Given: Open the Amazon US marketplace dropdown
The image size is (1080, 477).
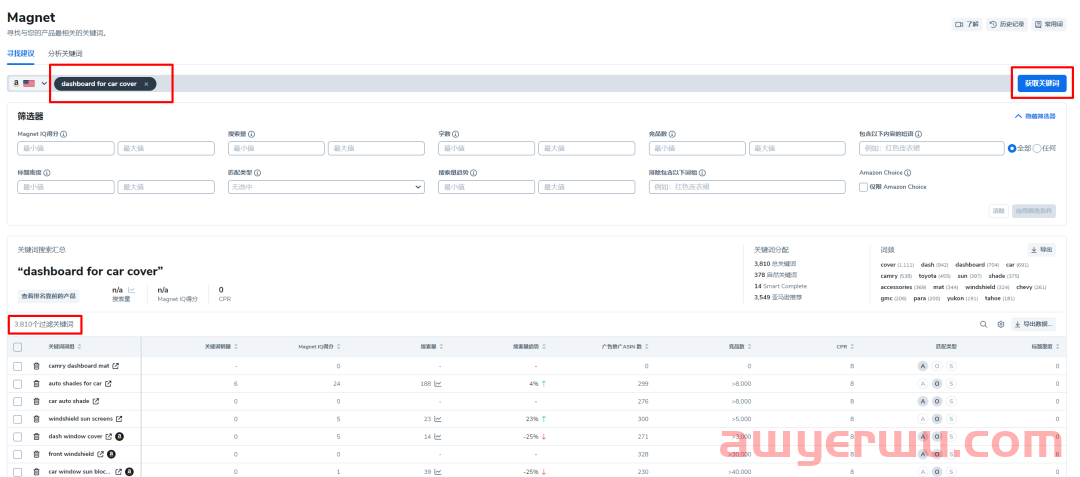Looking at the screenshot, I should click(29, 83).
